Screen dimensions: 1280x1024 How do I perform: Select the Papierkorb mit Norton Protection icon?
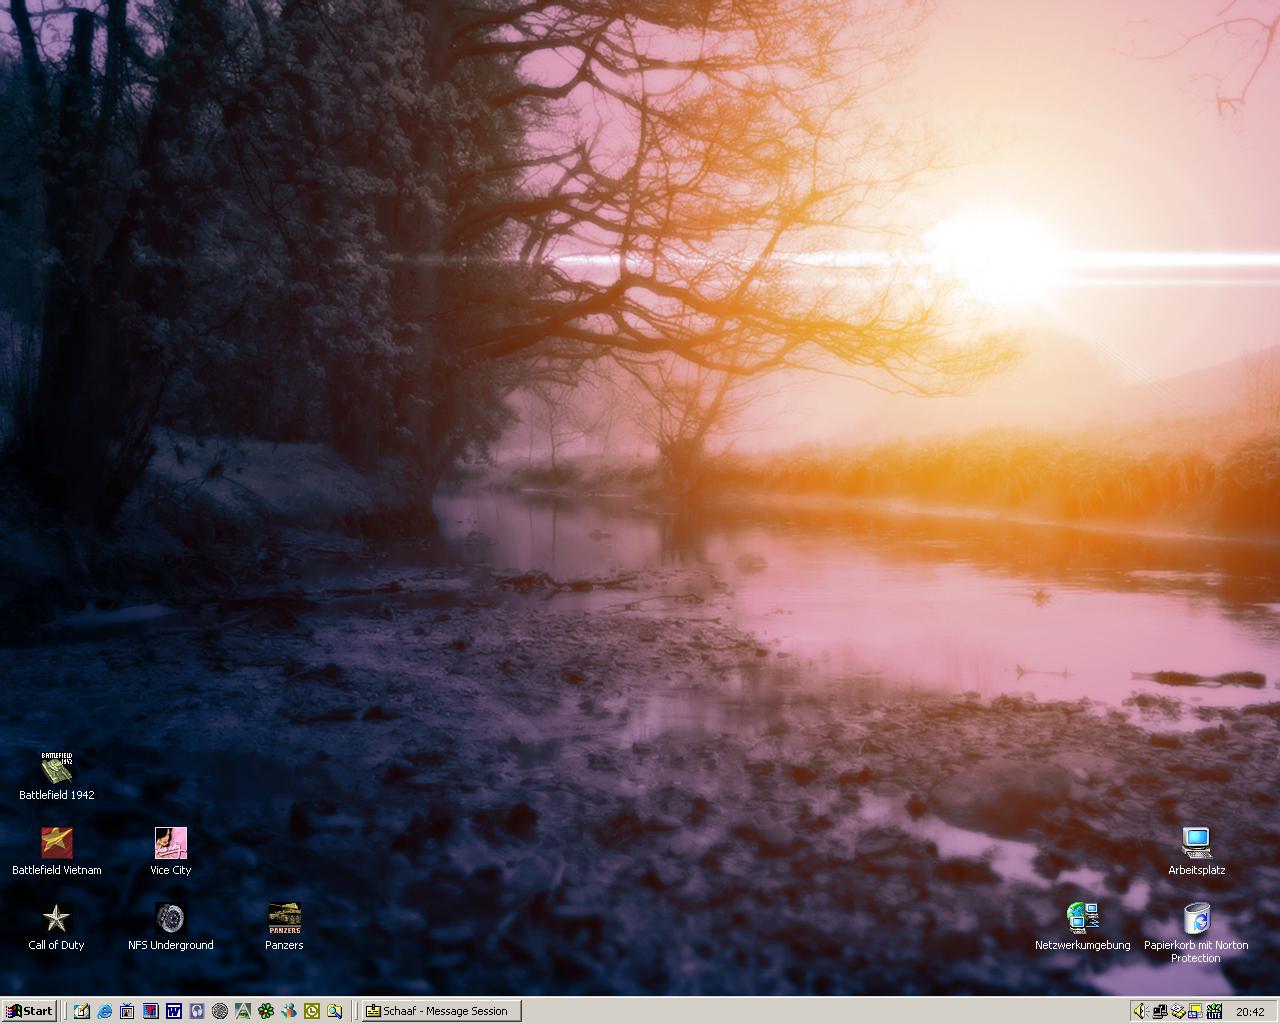click(x=1196, y=918)
